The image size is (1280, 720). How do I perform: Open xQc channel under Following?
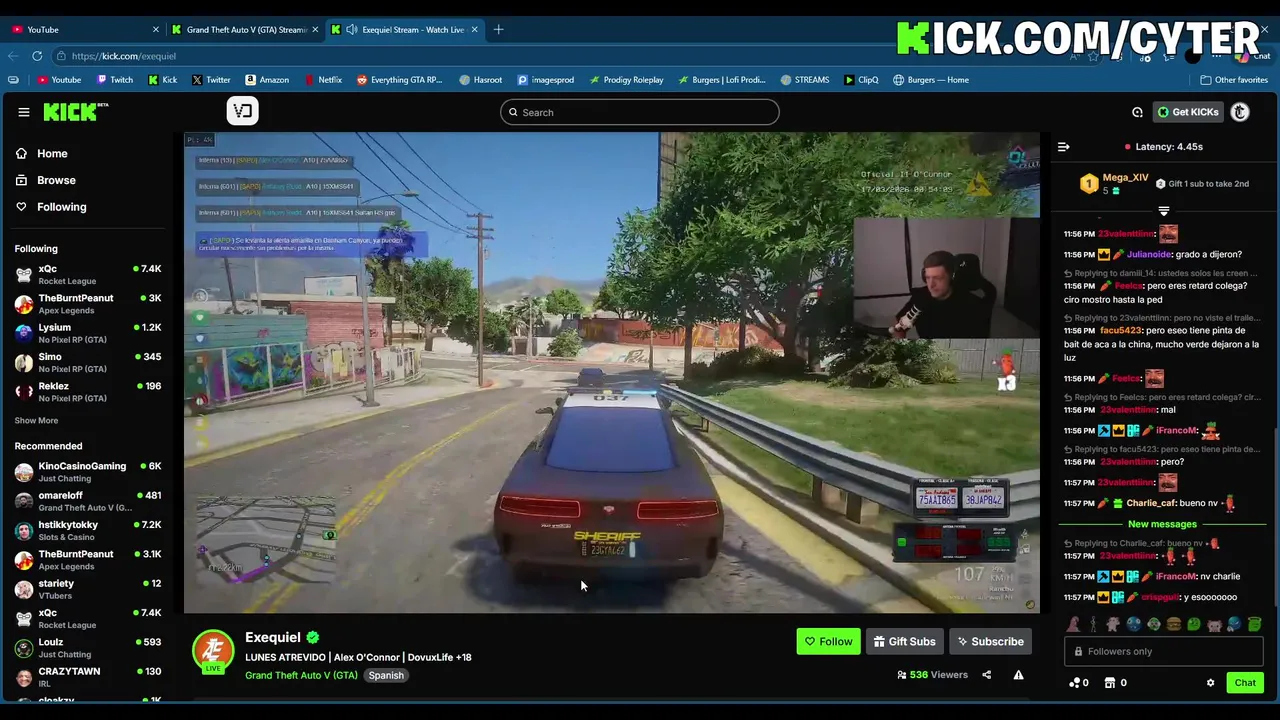88,275
